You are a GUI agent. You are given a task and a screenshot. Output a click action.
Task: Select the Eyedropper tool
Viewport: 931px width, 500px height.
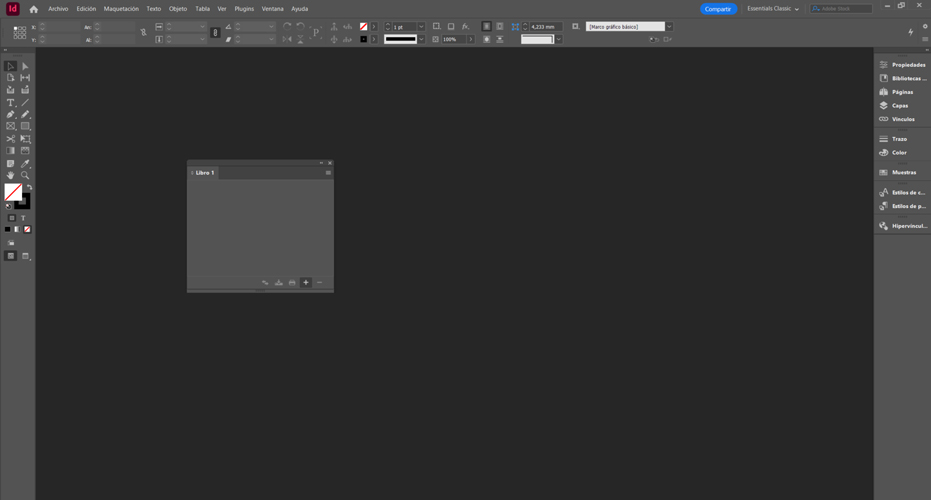pos(25,163)
